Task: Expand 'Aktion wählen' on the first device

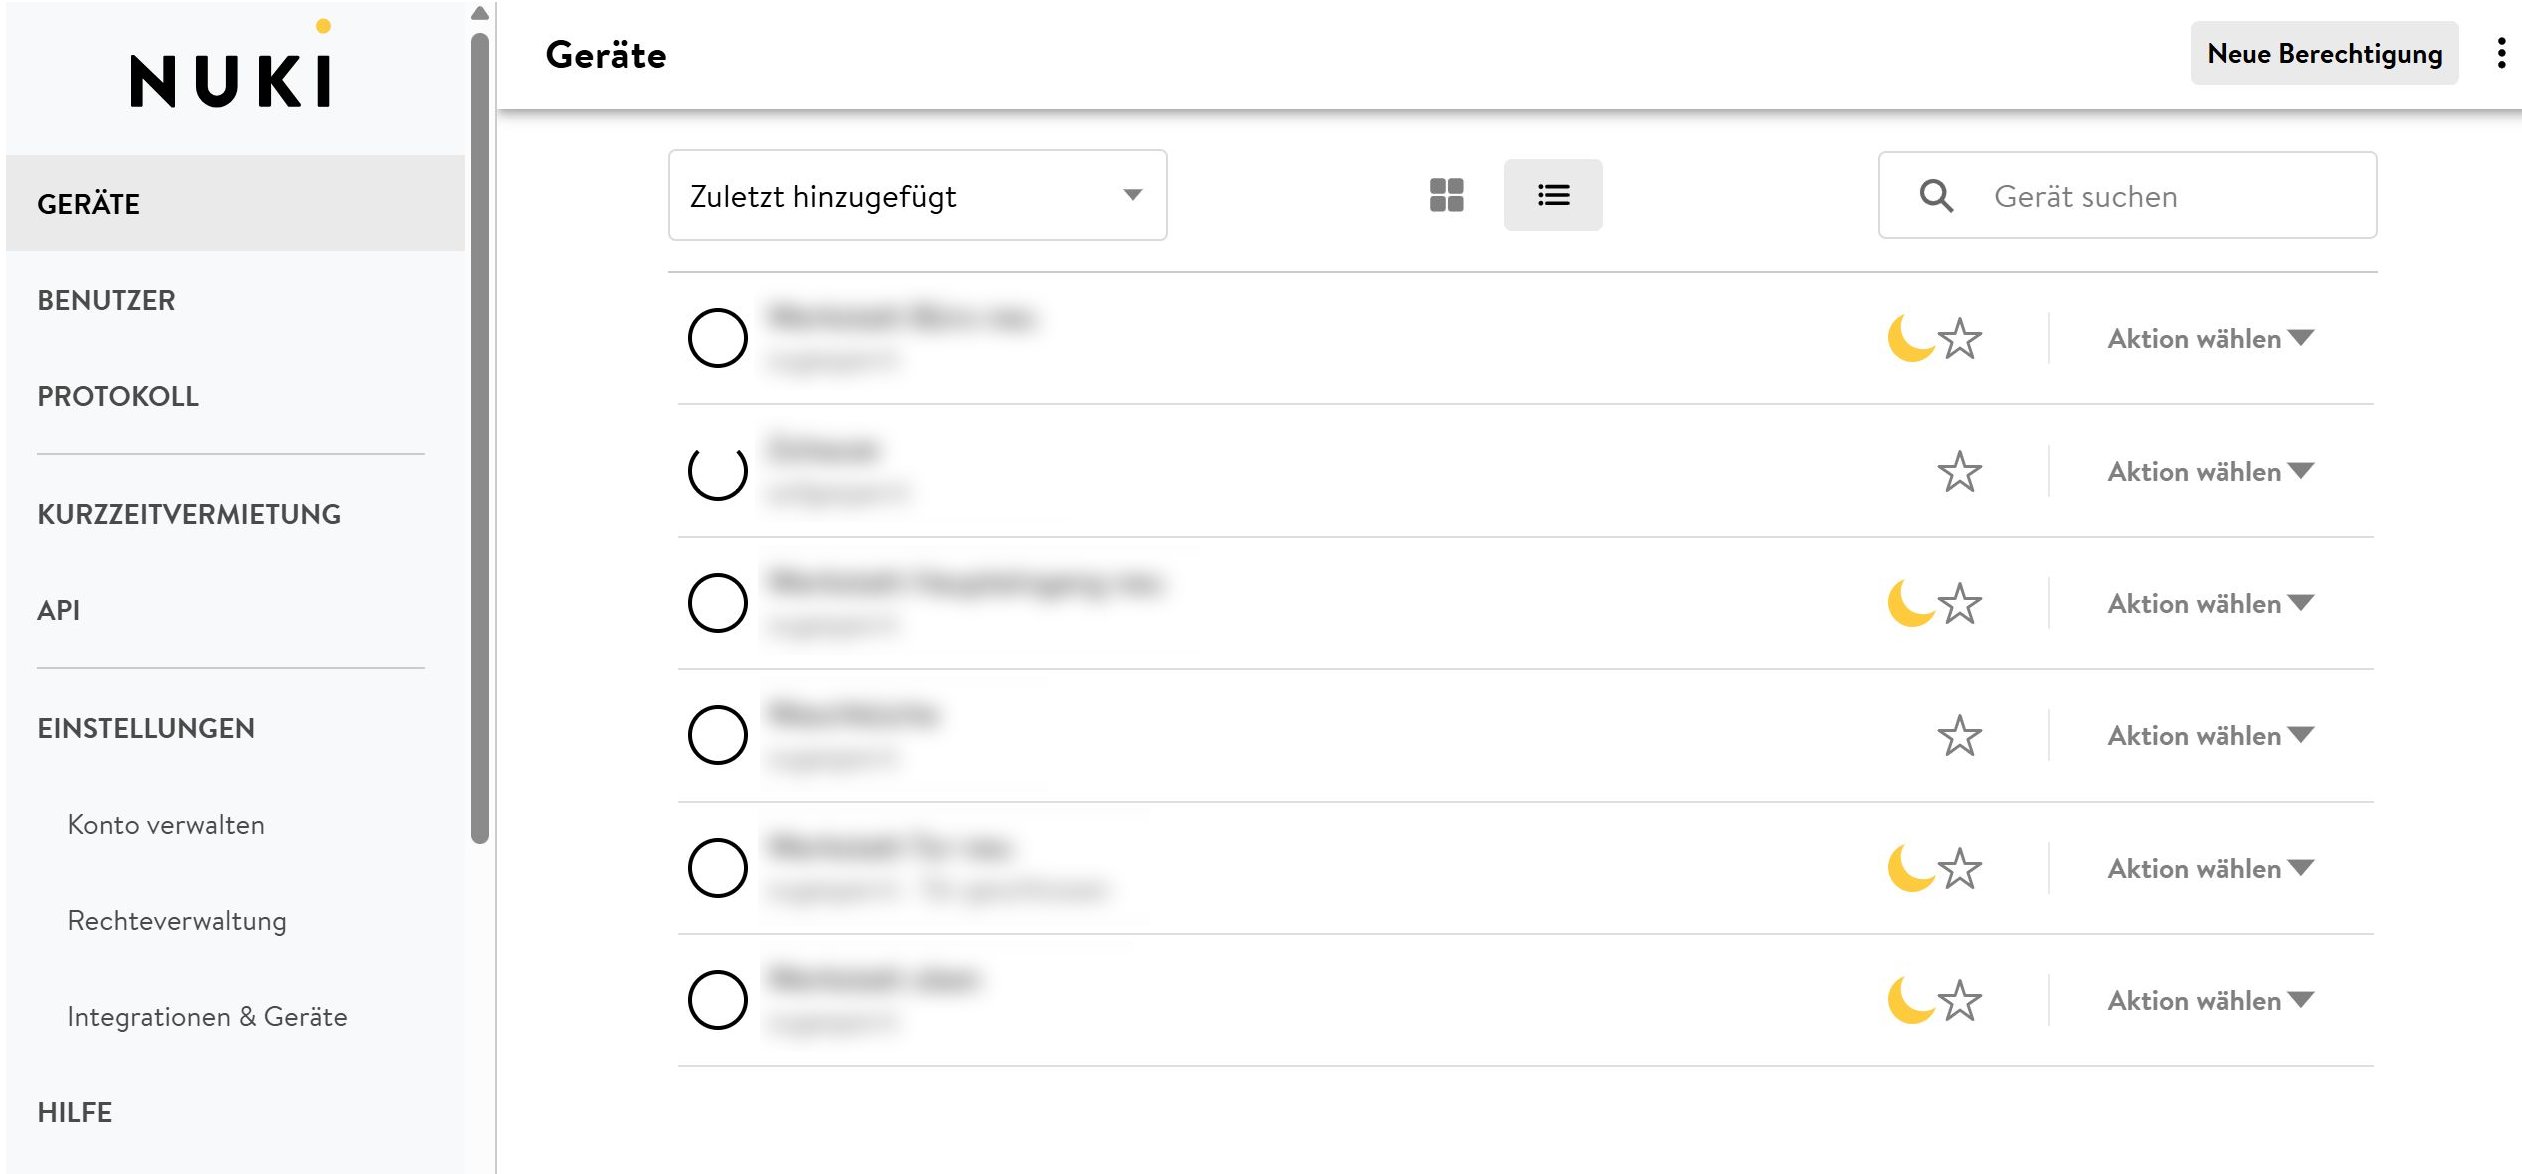Action: [x=2208, y=338]
